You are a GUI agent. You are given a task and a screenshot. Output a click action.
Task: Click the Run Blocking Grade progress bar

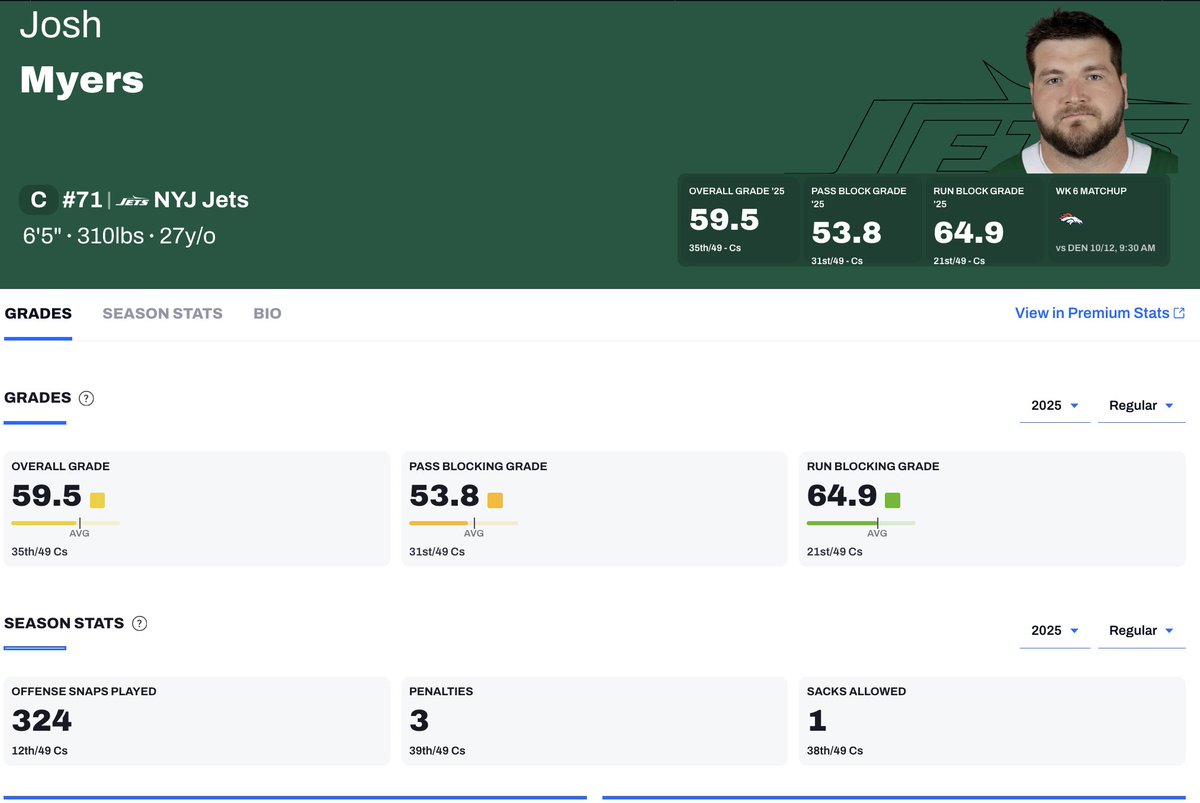[861, 522]
